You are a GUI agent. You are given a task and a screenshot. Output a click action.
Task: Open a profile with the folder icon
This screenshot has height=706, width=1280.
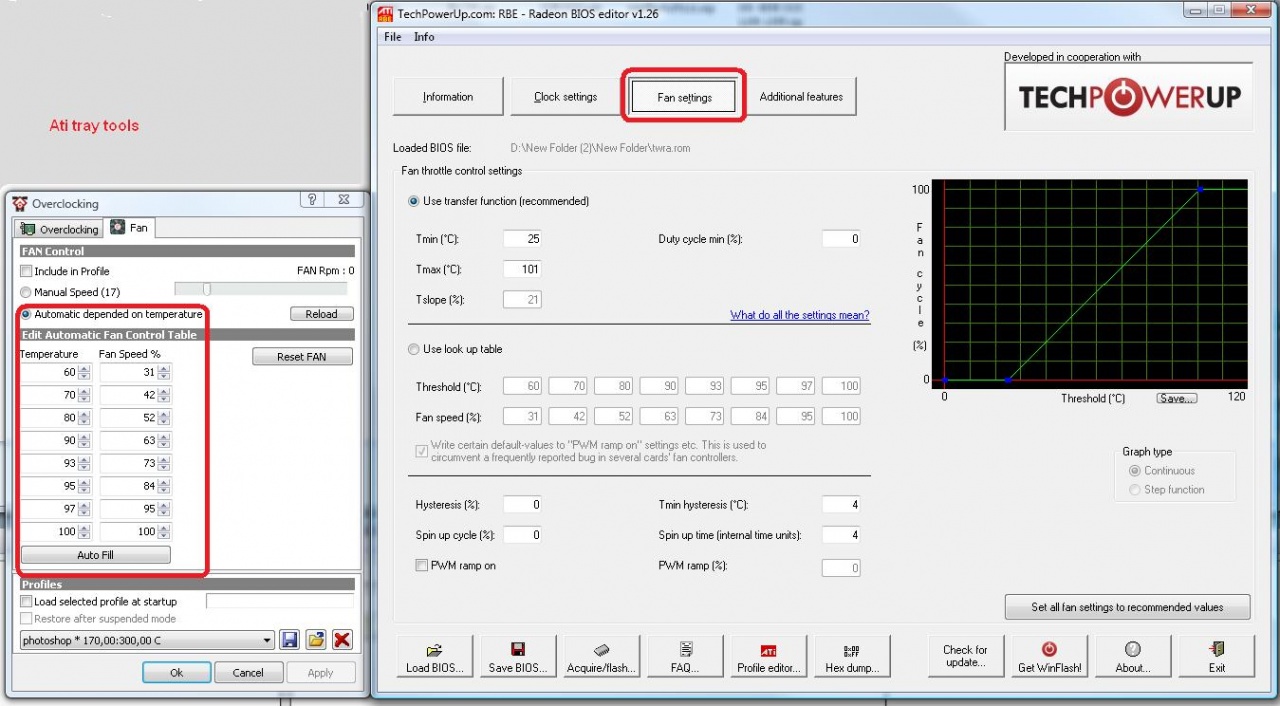pos(316,640)
